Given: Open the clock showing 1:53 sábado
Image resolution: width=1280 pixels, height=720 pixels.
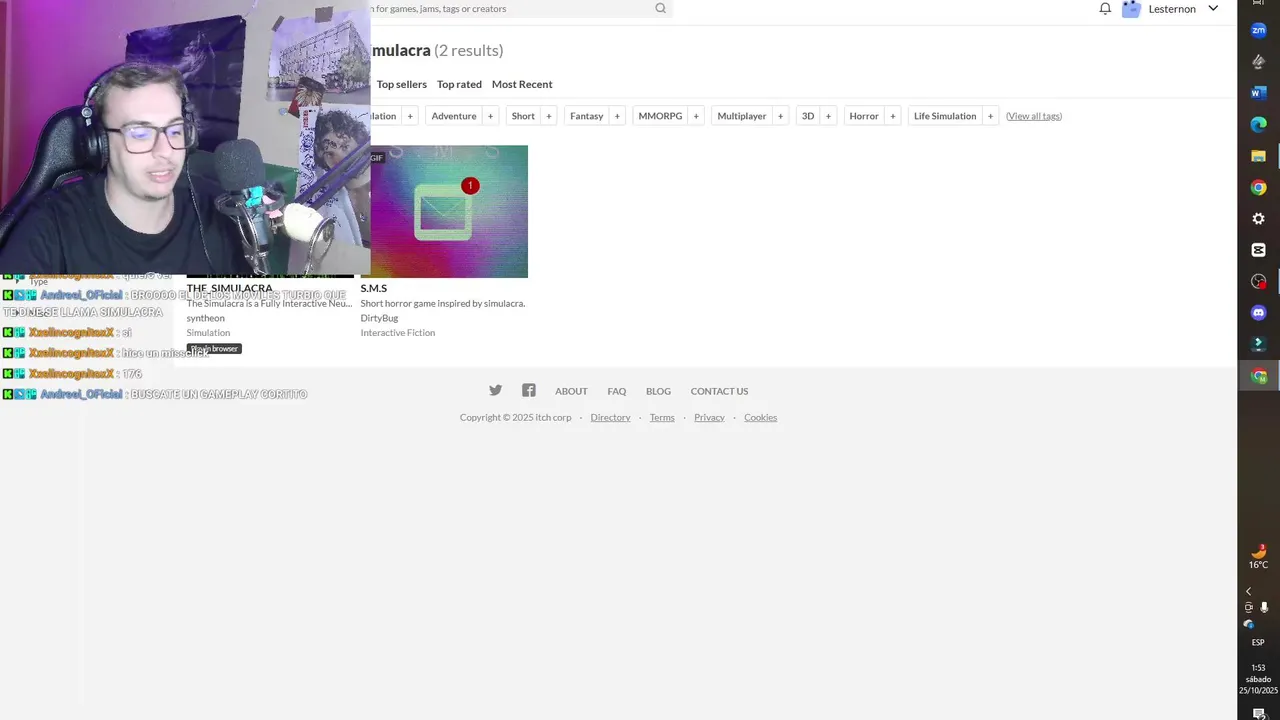Looking at the screenshot, I should 1258,679.
